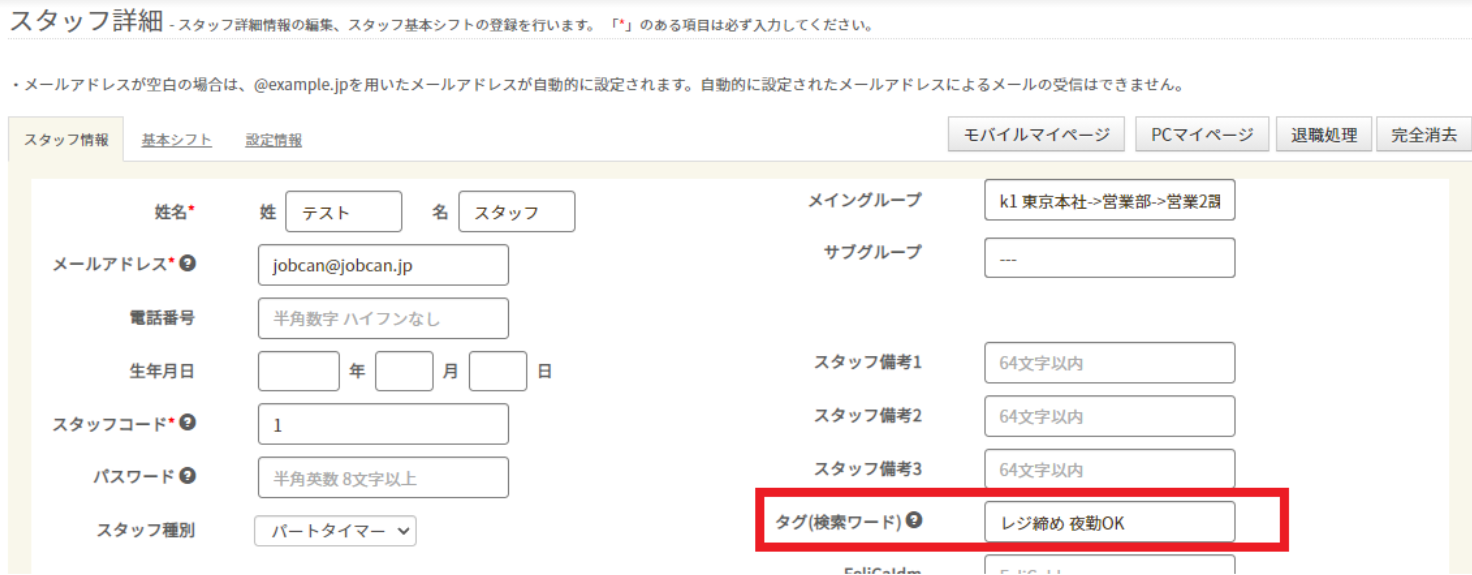Viewport: 1472px width, 575px height.
Task: Open the スタッフ種別 dropdown
Action: (335, 531)
